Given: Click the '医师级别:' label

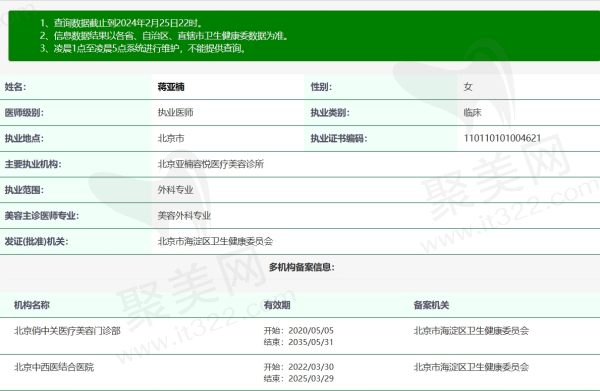Looking at the screenshot, I should [24, 112].
